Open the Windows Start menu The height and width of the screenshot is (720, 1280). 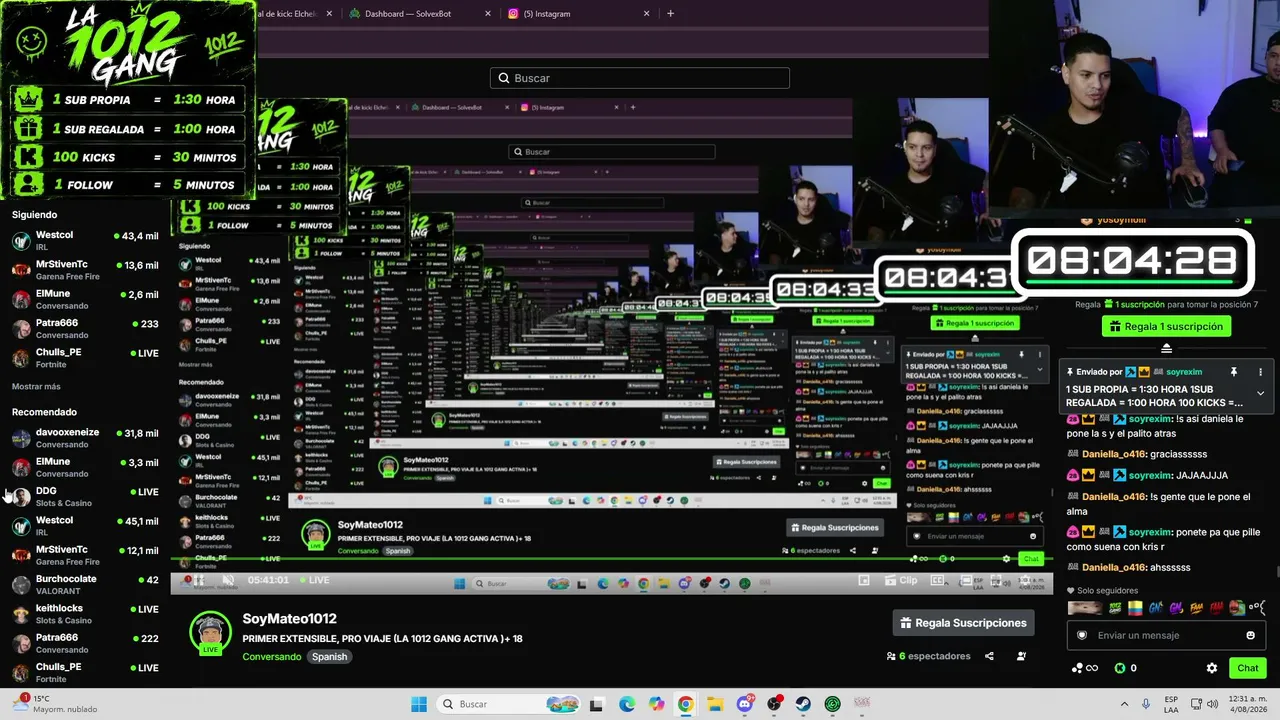pos(418,704)
